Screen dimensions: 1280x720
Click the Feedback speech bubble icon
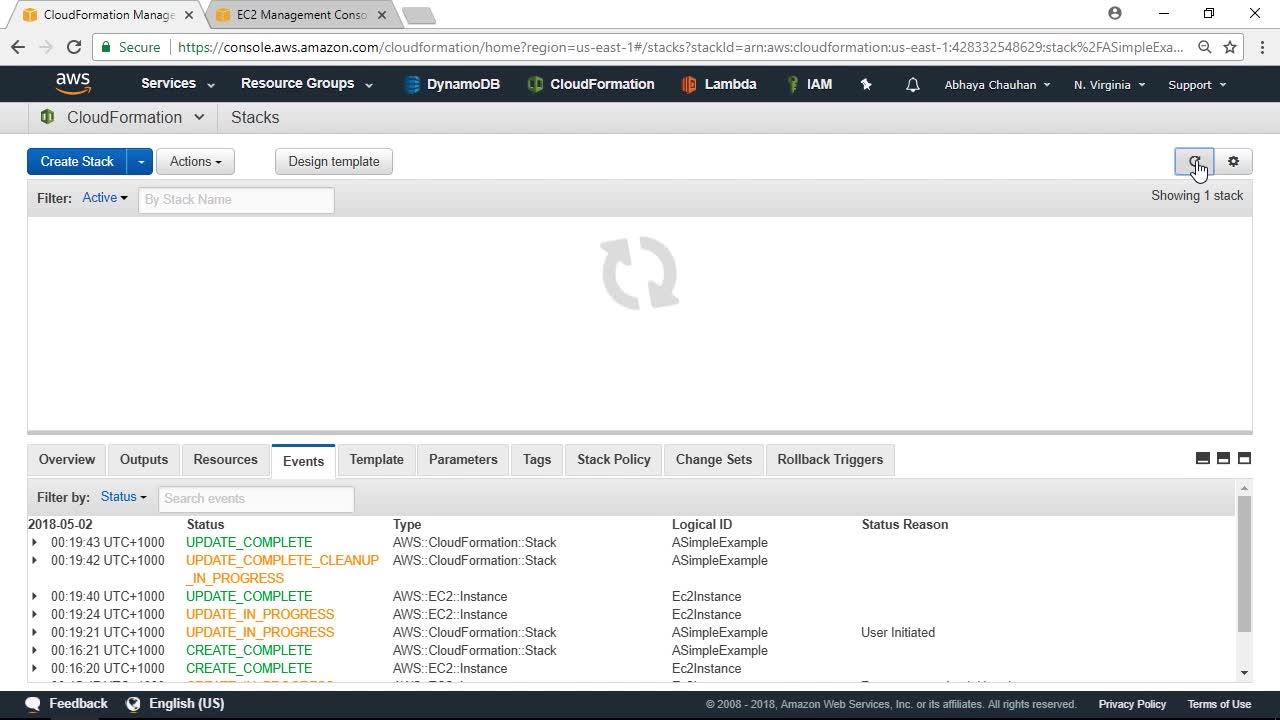33,704
